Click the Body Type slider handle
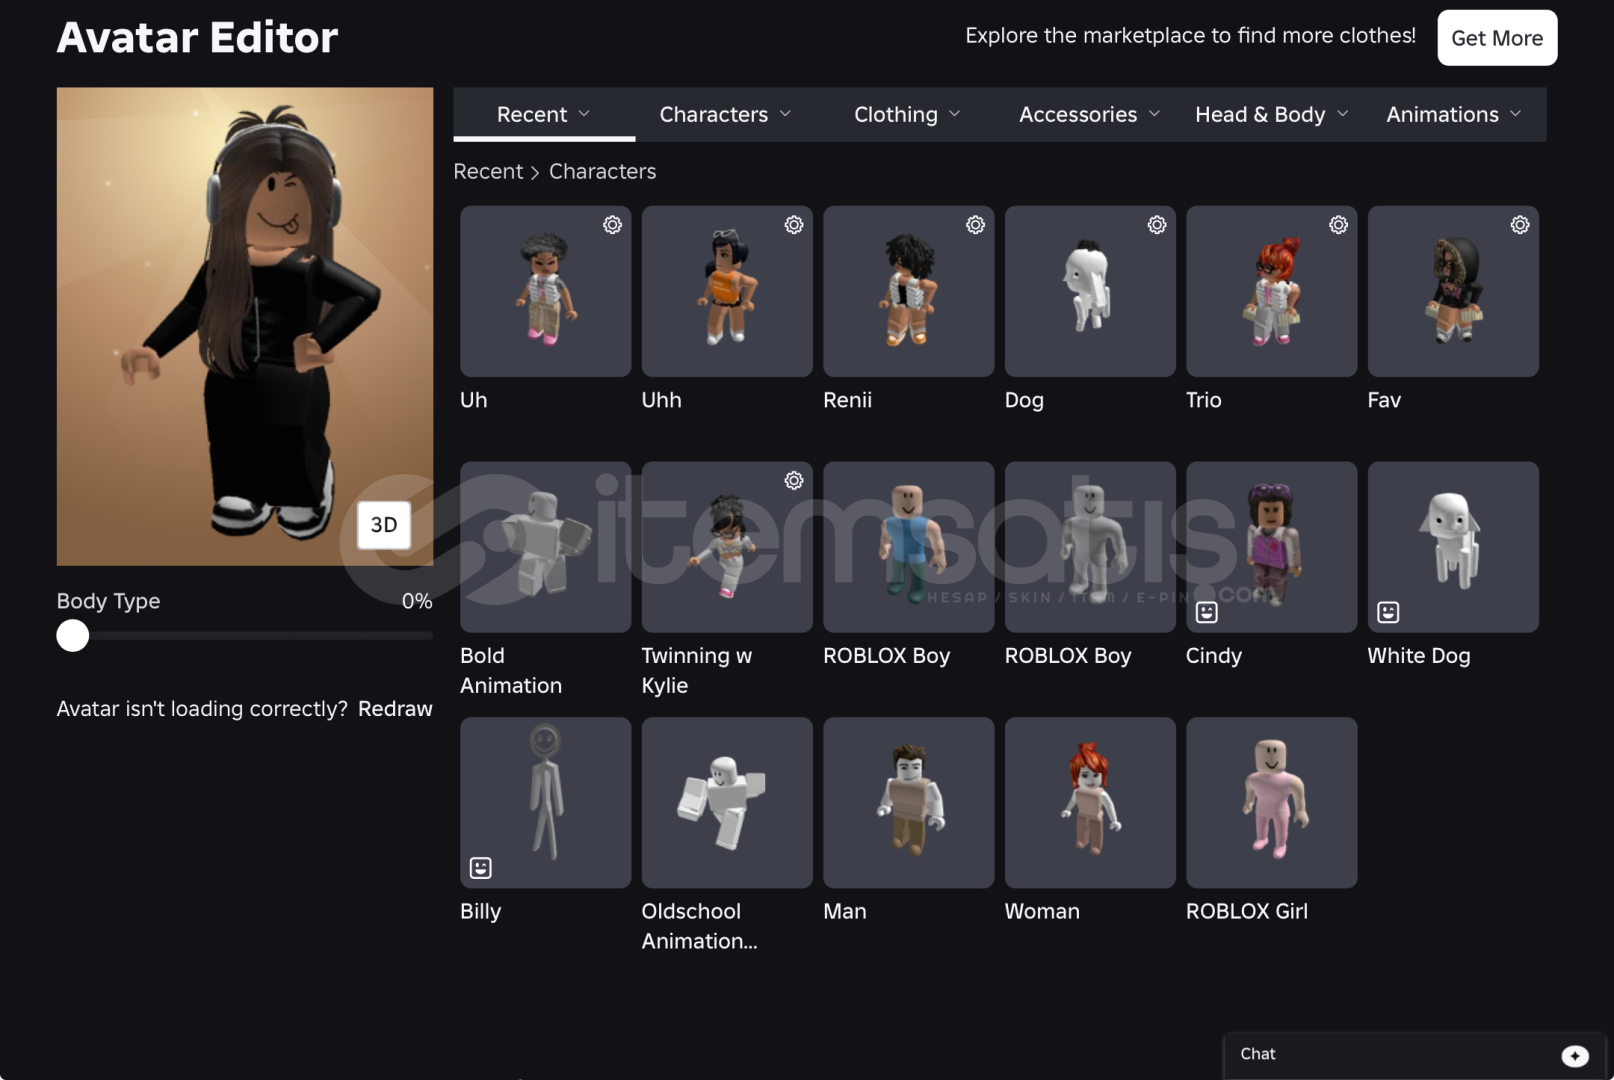 [73, 635]
